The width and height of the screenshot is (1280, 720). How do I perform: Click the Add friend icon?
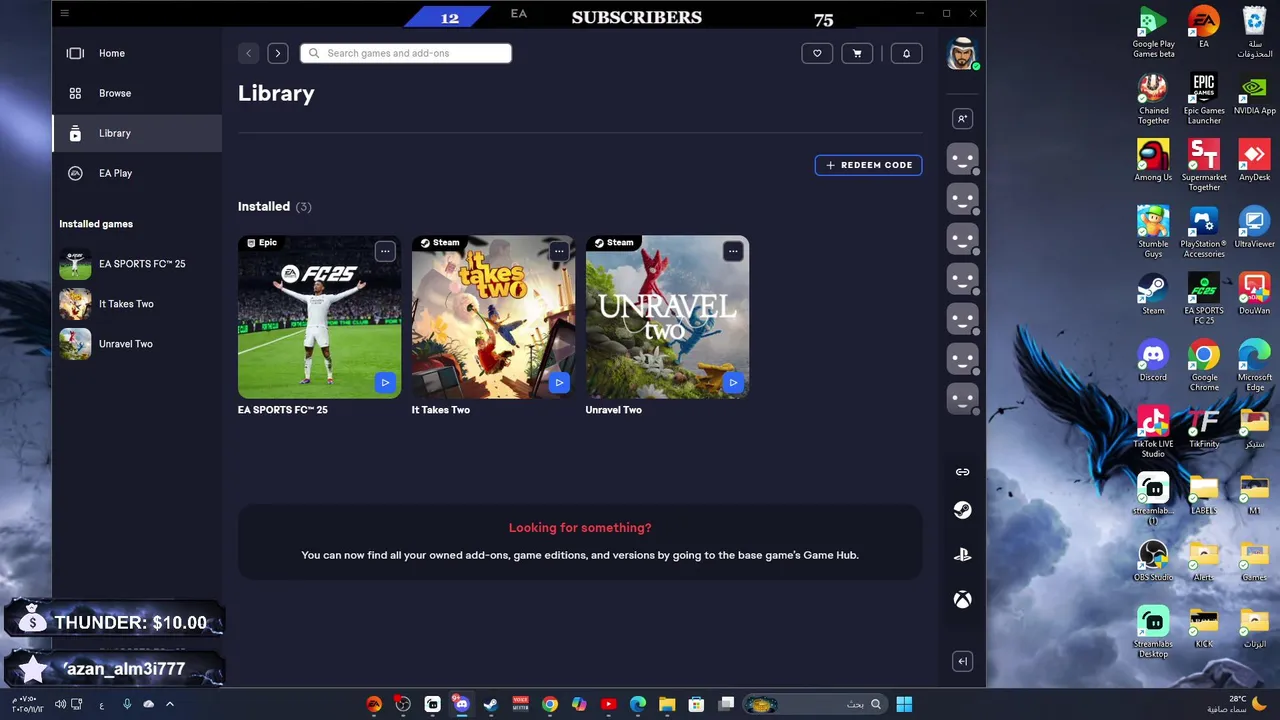tap(962, 118)
